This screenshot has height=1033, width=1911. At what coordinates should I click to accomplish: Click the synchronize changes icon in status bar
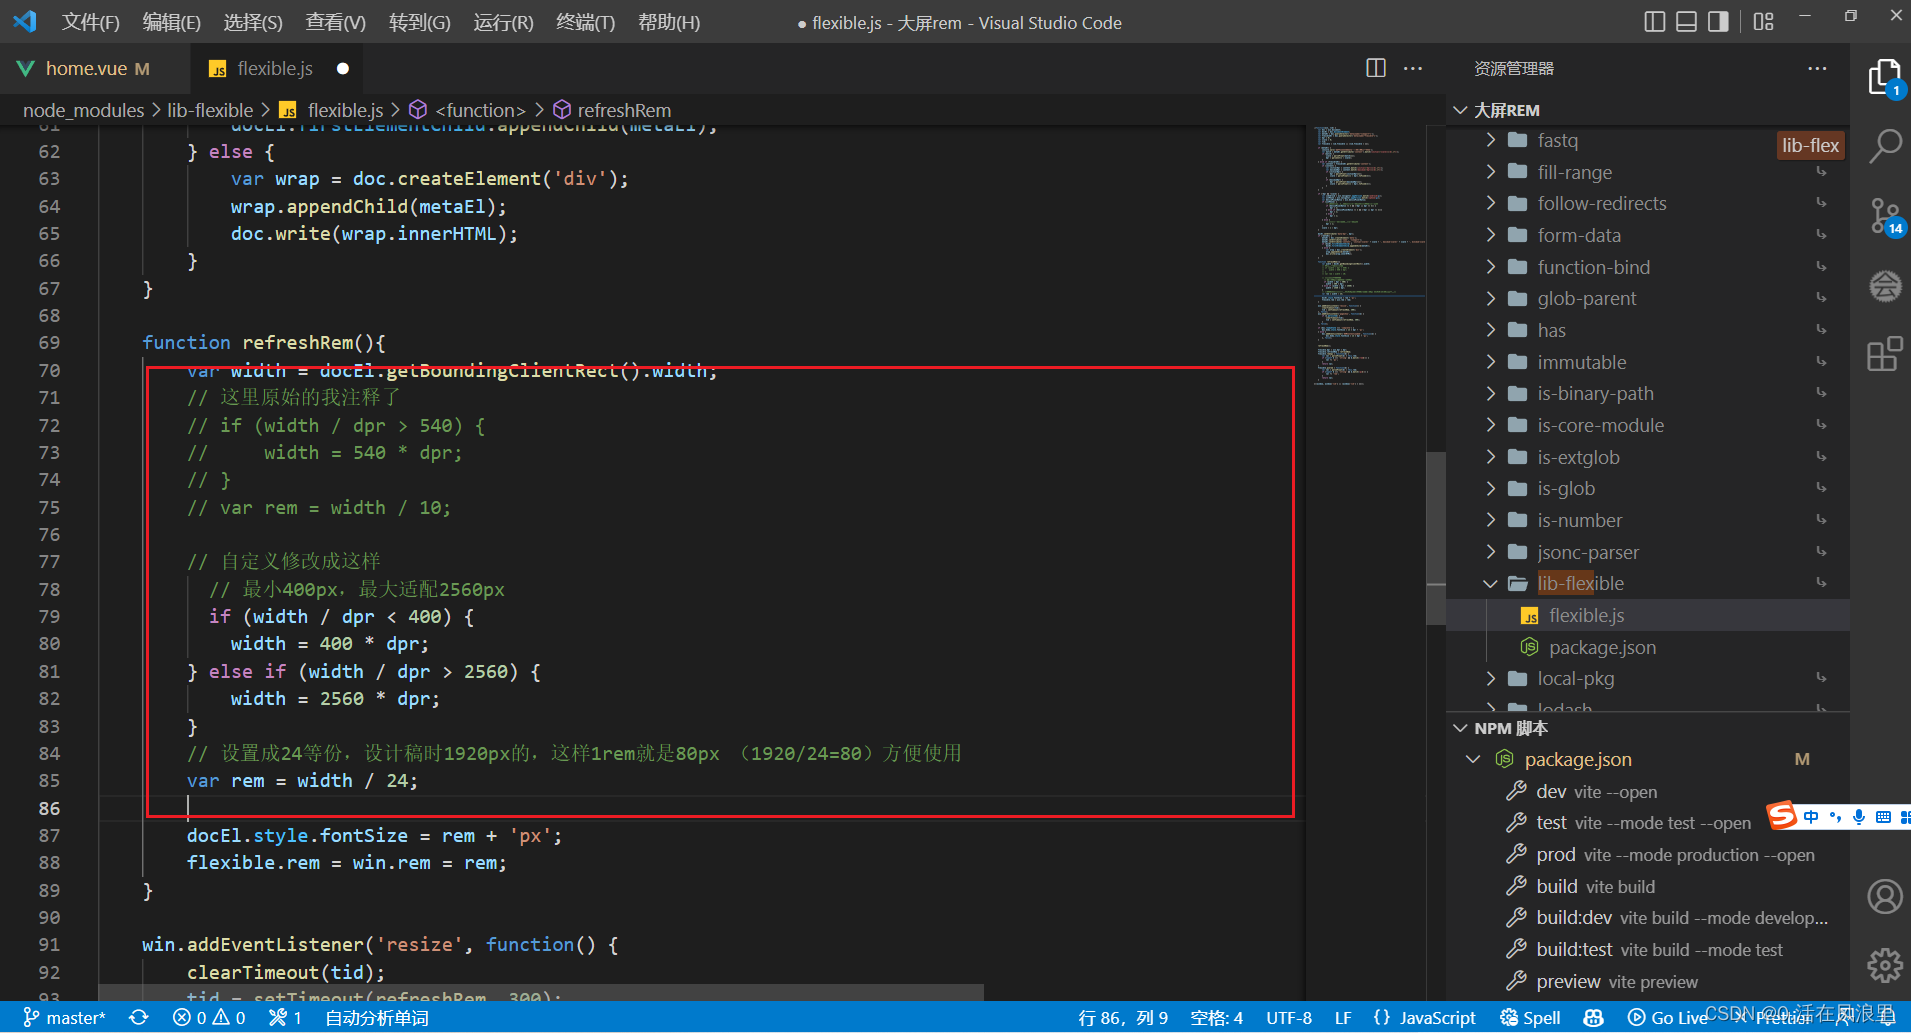coord(139,1017)
